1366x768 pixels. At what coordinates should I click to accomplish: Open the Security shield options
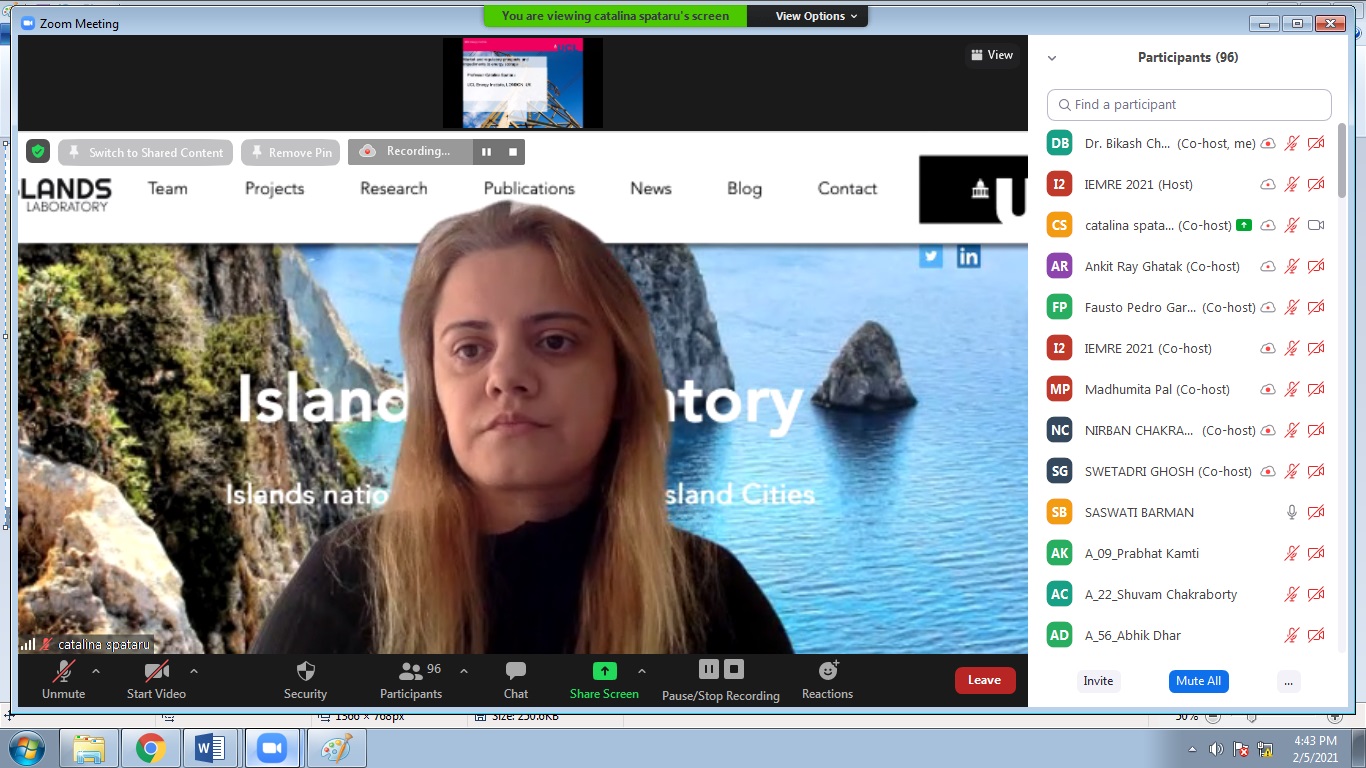click(305, 680)
